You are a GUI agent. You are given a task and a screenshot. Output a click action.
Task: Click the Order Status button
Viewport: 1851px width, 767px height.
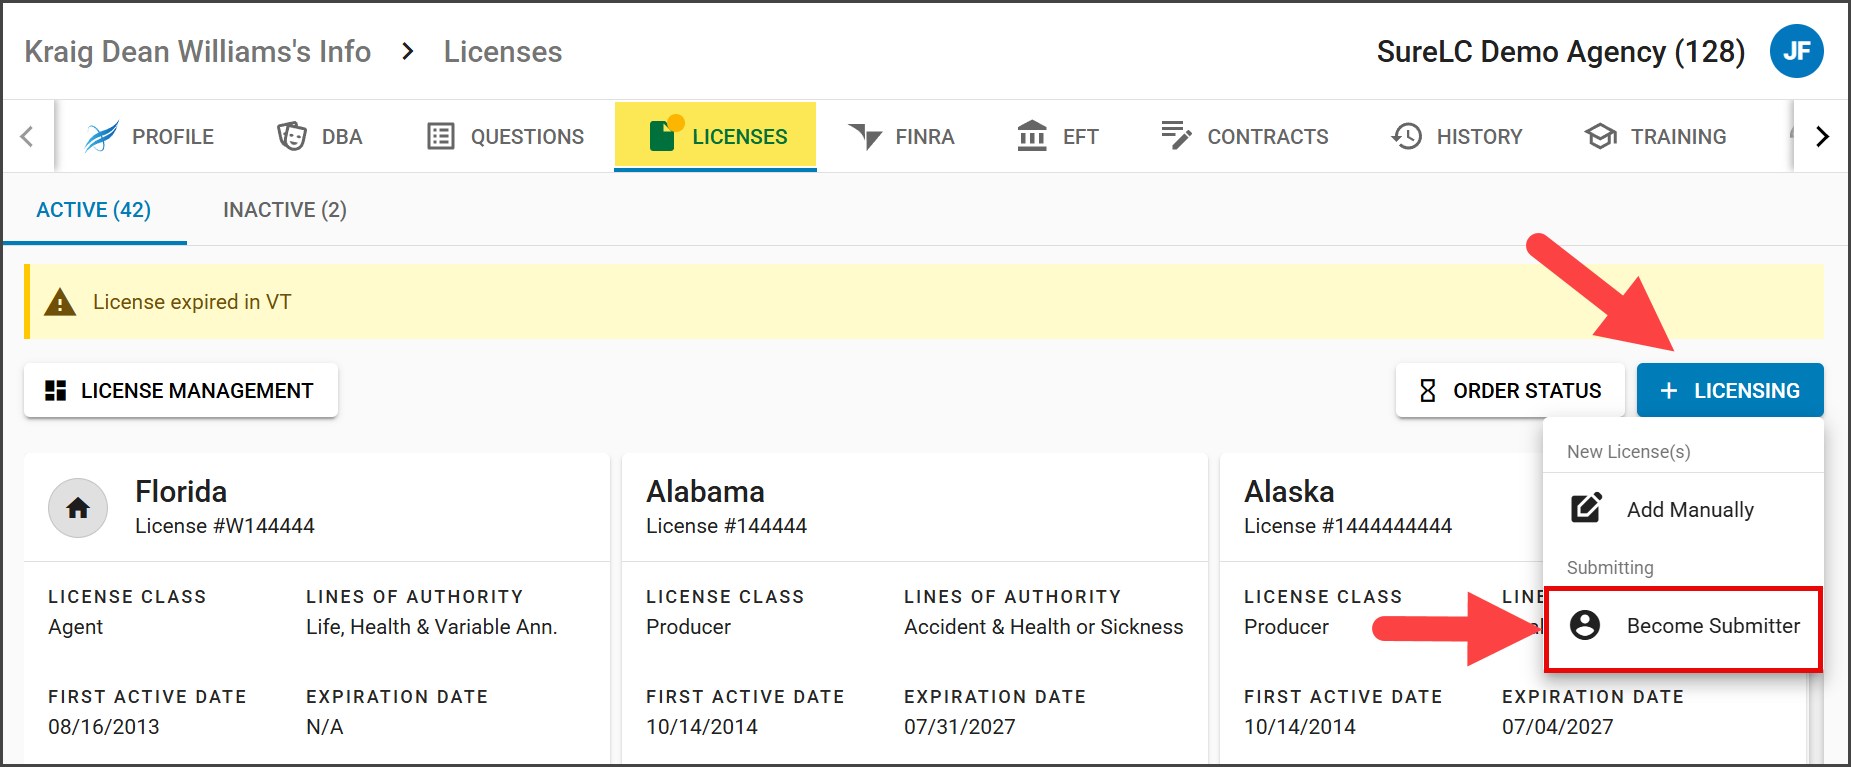tap(1510, 390)
